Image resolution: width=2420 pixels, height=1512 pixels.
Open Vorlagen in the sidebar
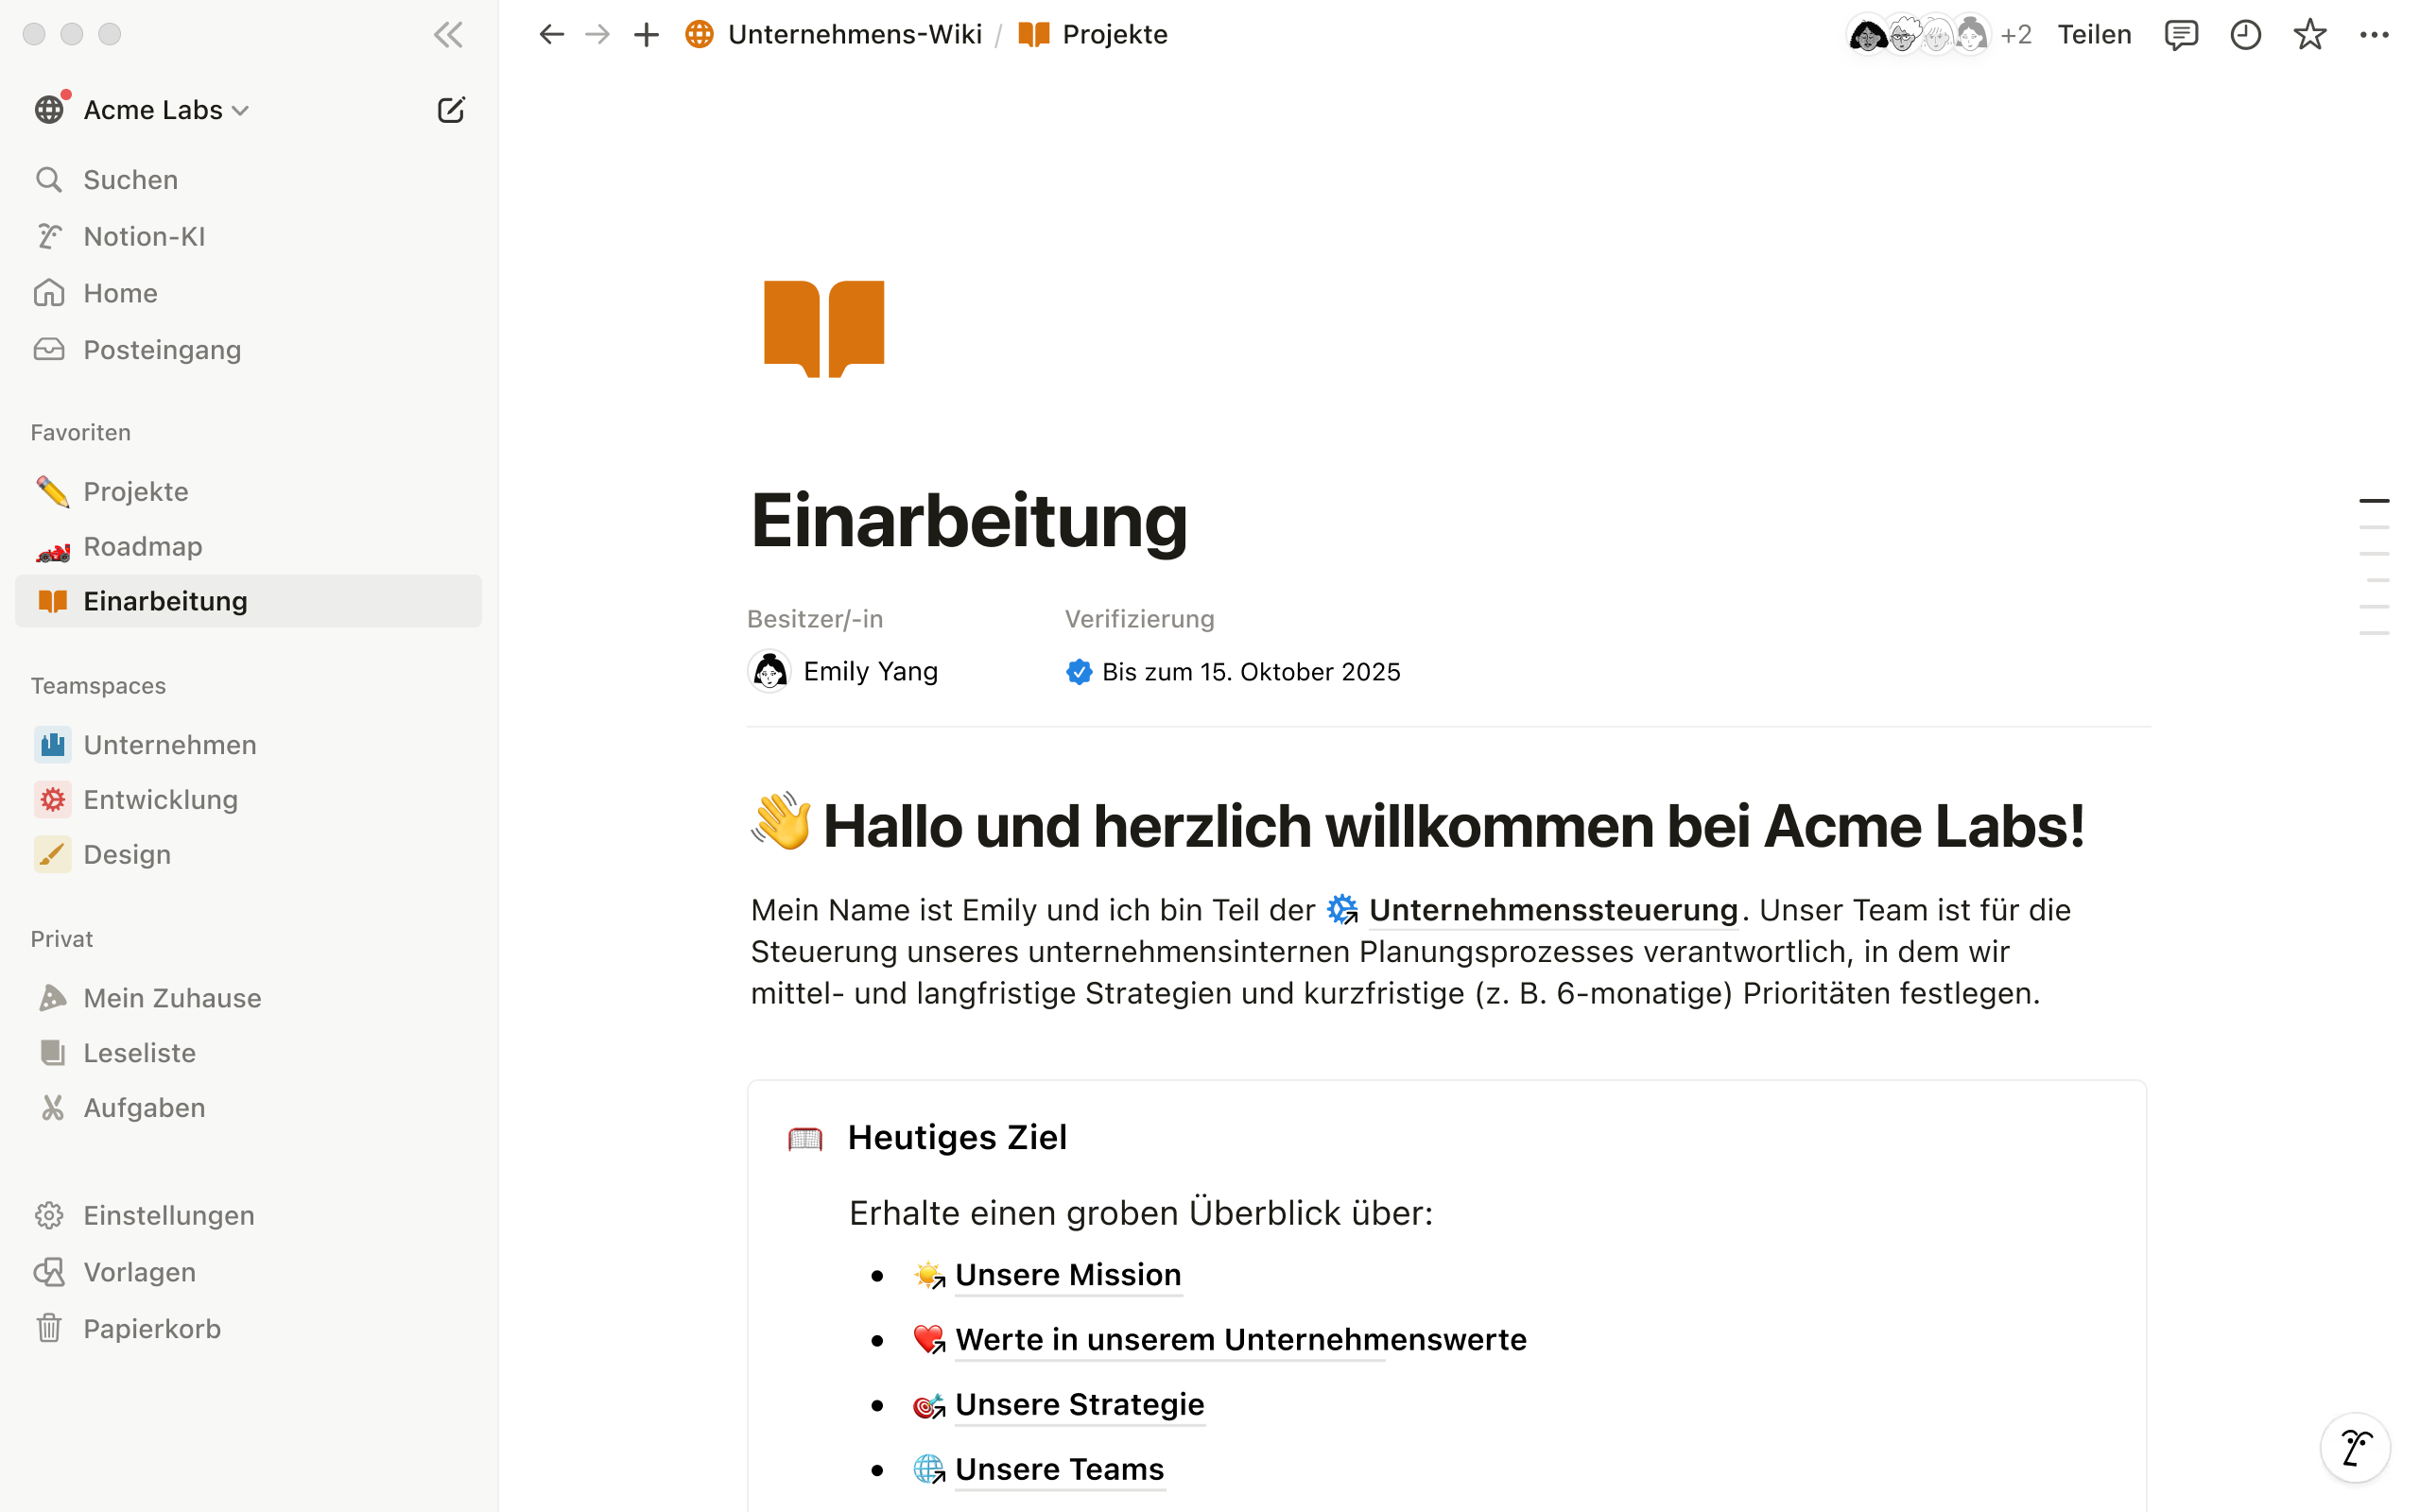[x=248, y=1272]
